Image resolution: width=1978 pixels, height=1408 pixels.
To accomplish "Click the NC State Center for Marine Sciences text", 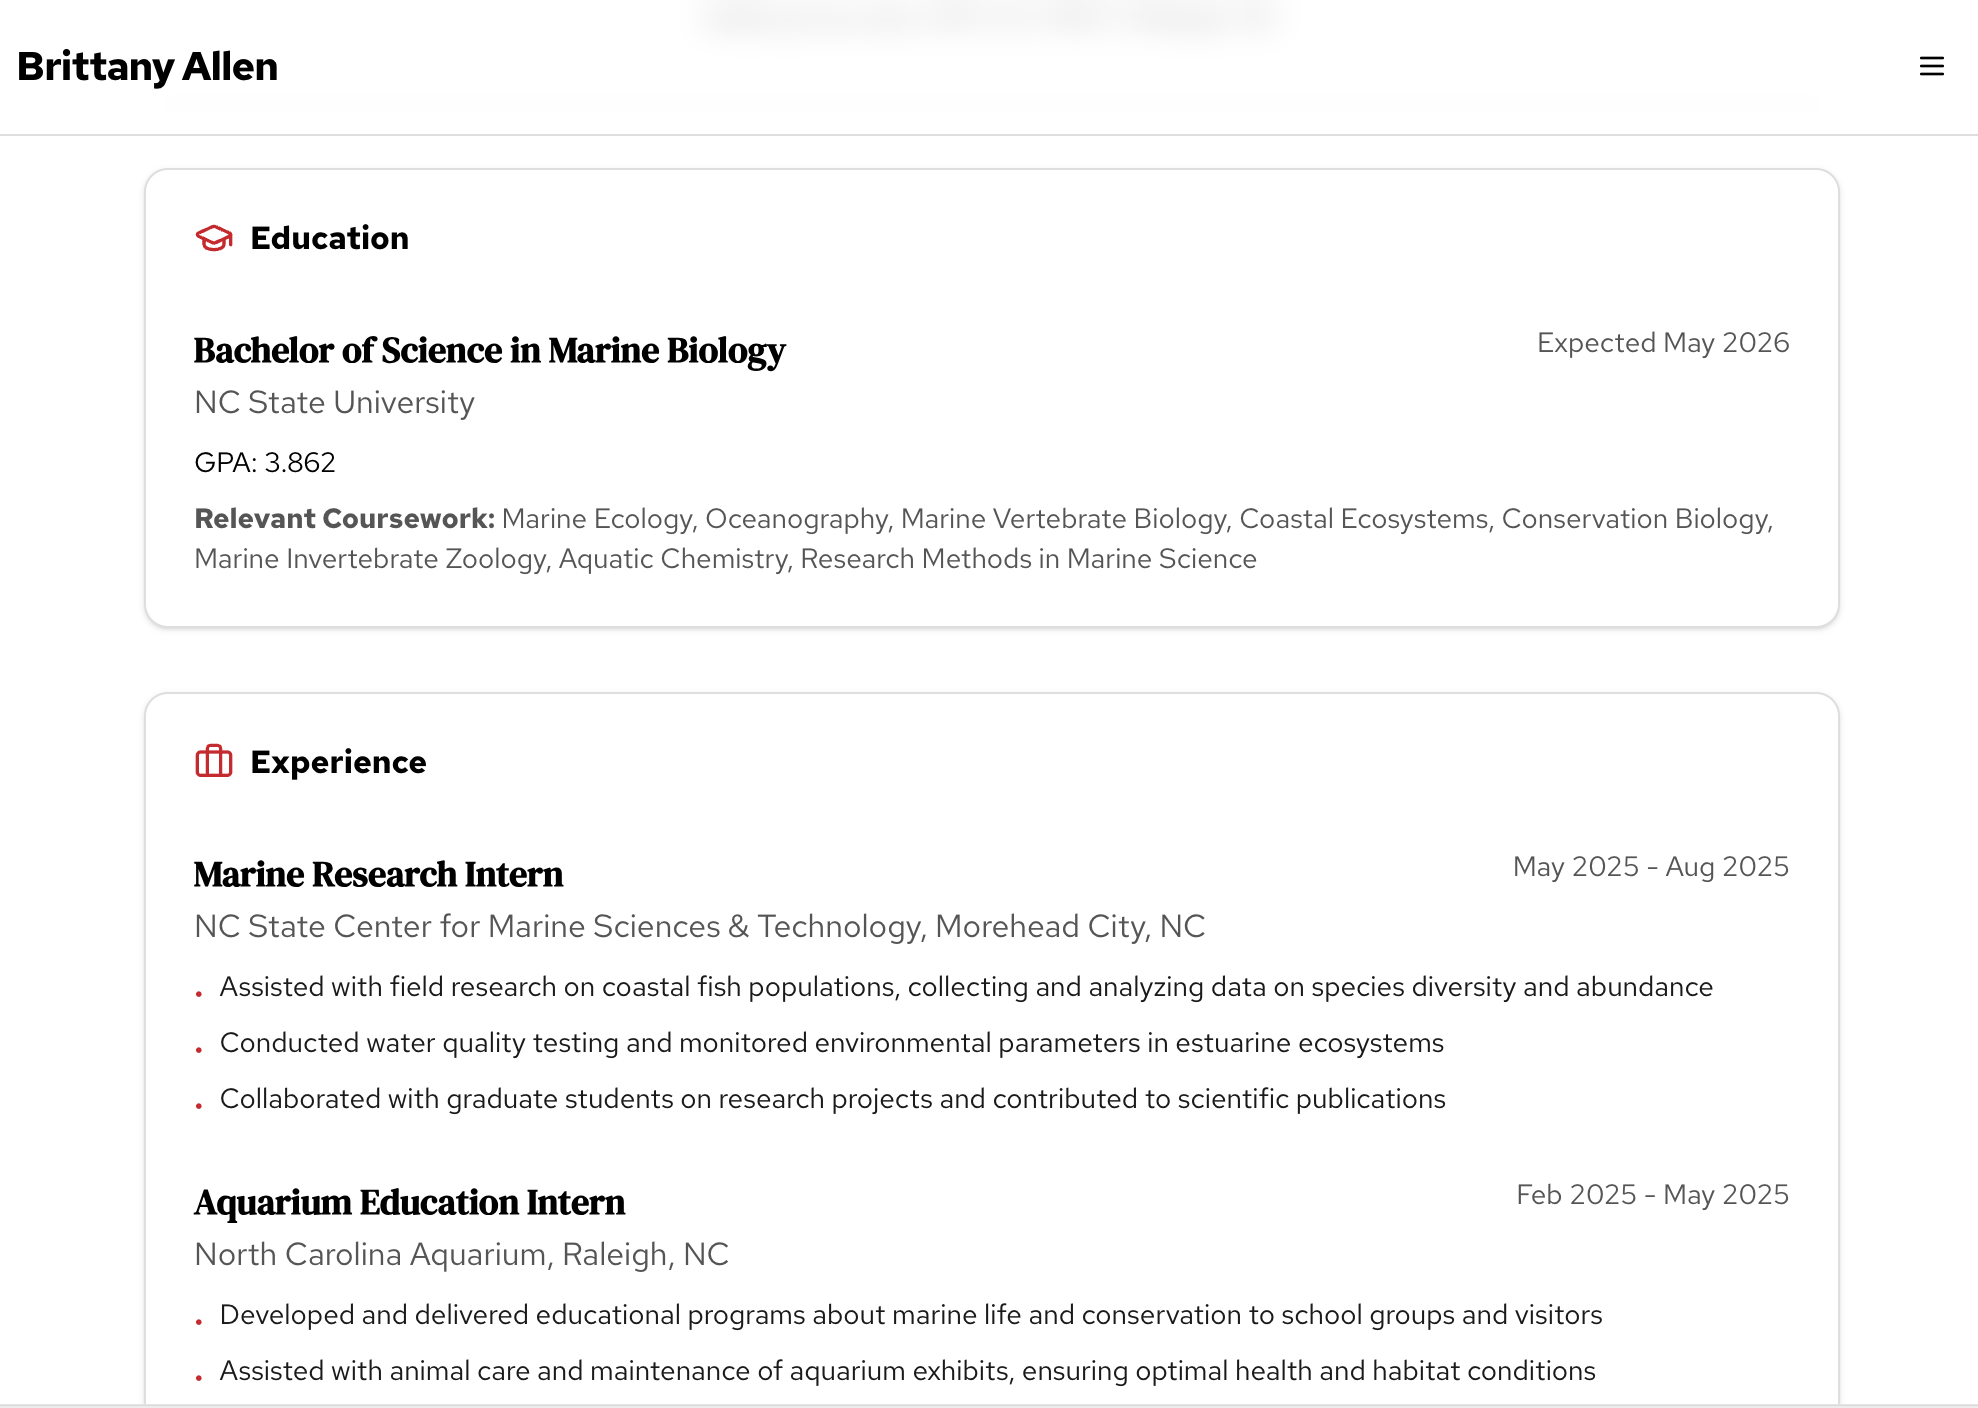I will pos(700,927).
